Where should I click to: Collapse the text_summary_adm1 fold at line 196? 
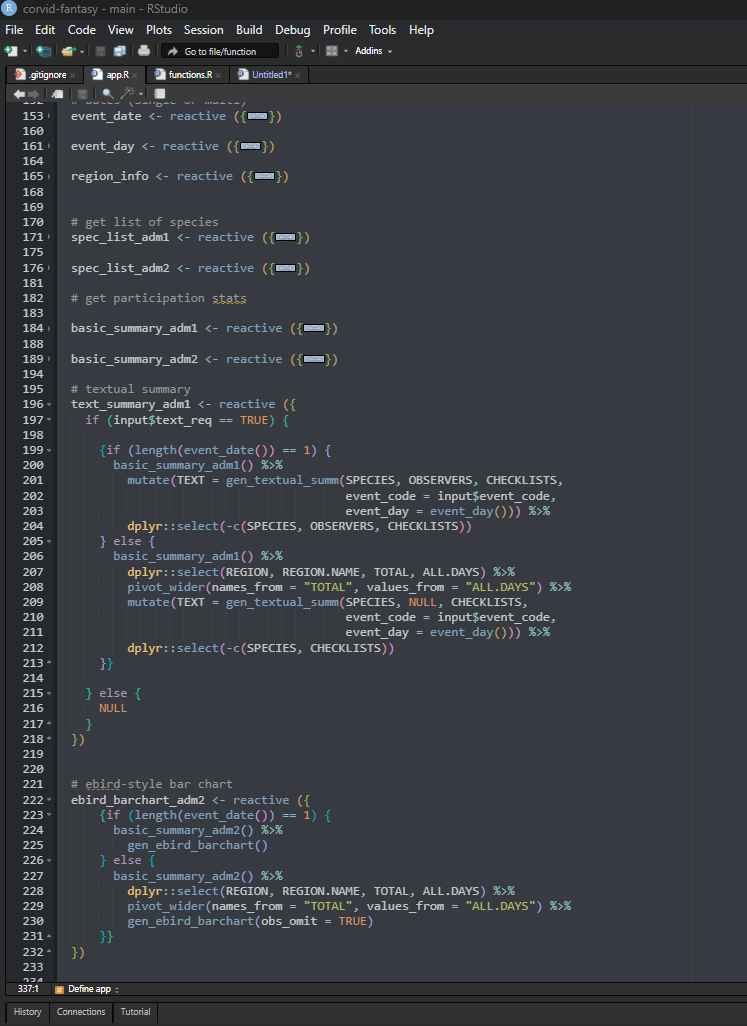(50, 404)
